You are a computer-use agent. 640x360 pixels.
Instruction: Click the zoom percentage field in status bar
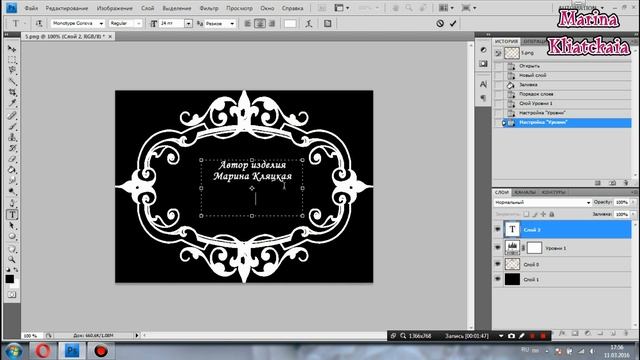(x=30, y=336)
